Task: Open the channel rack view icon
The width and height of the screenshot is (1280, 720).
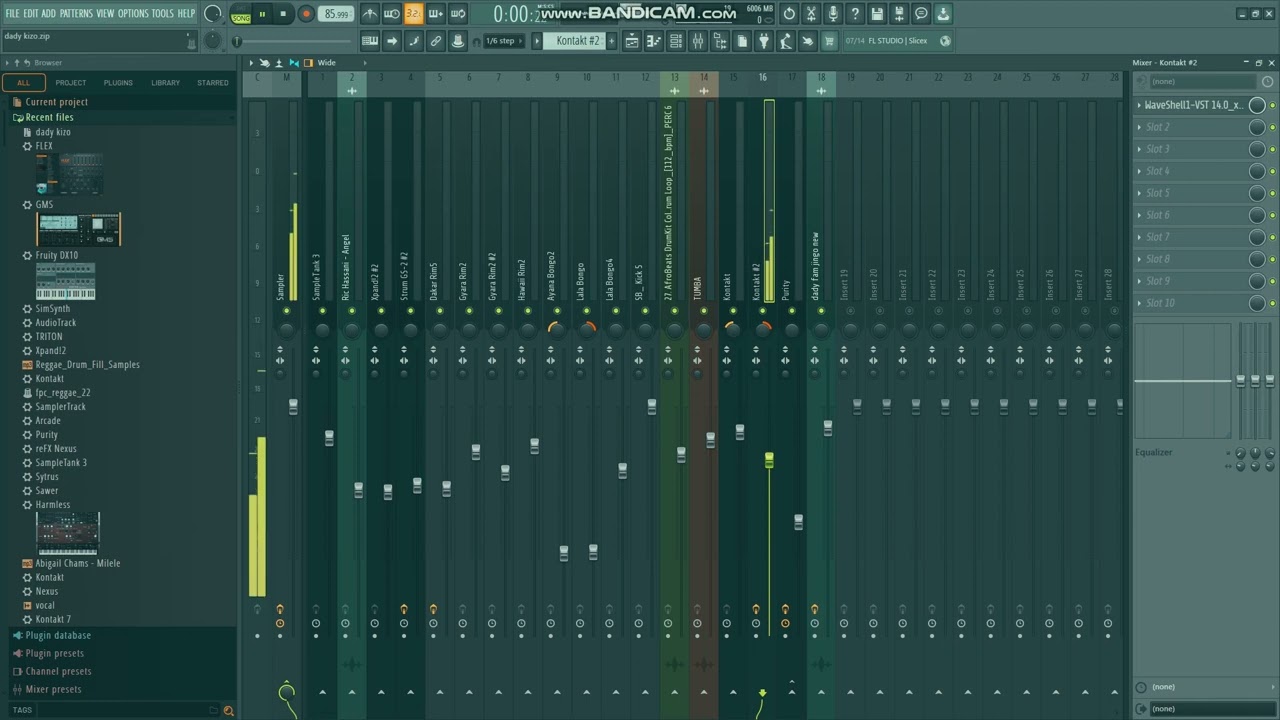Action: coord(676,41)
